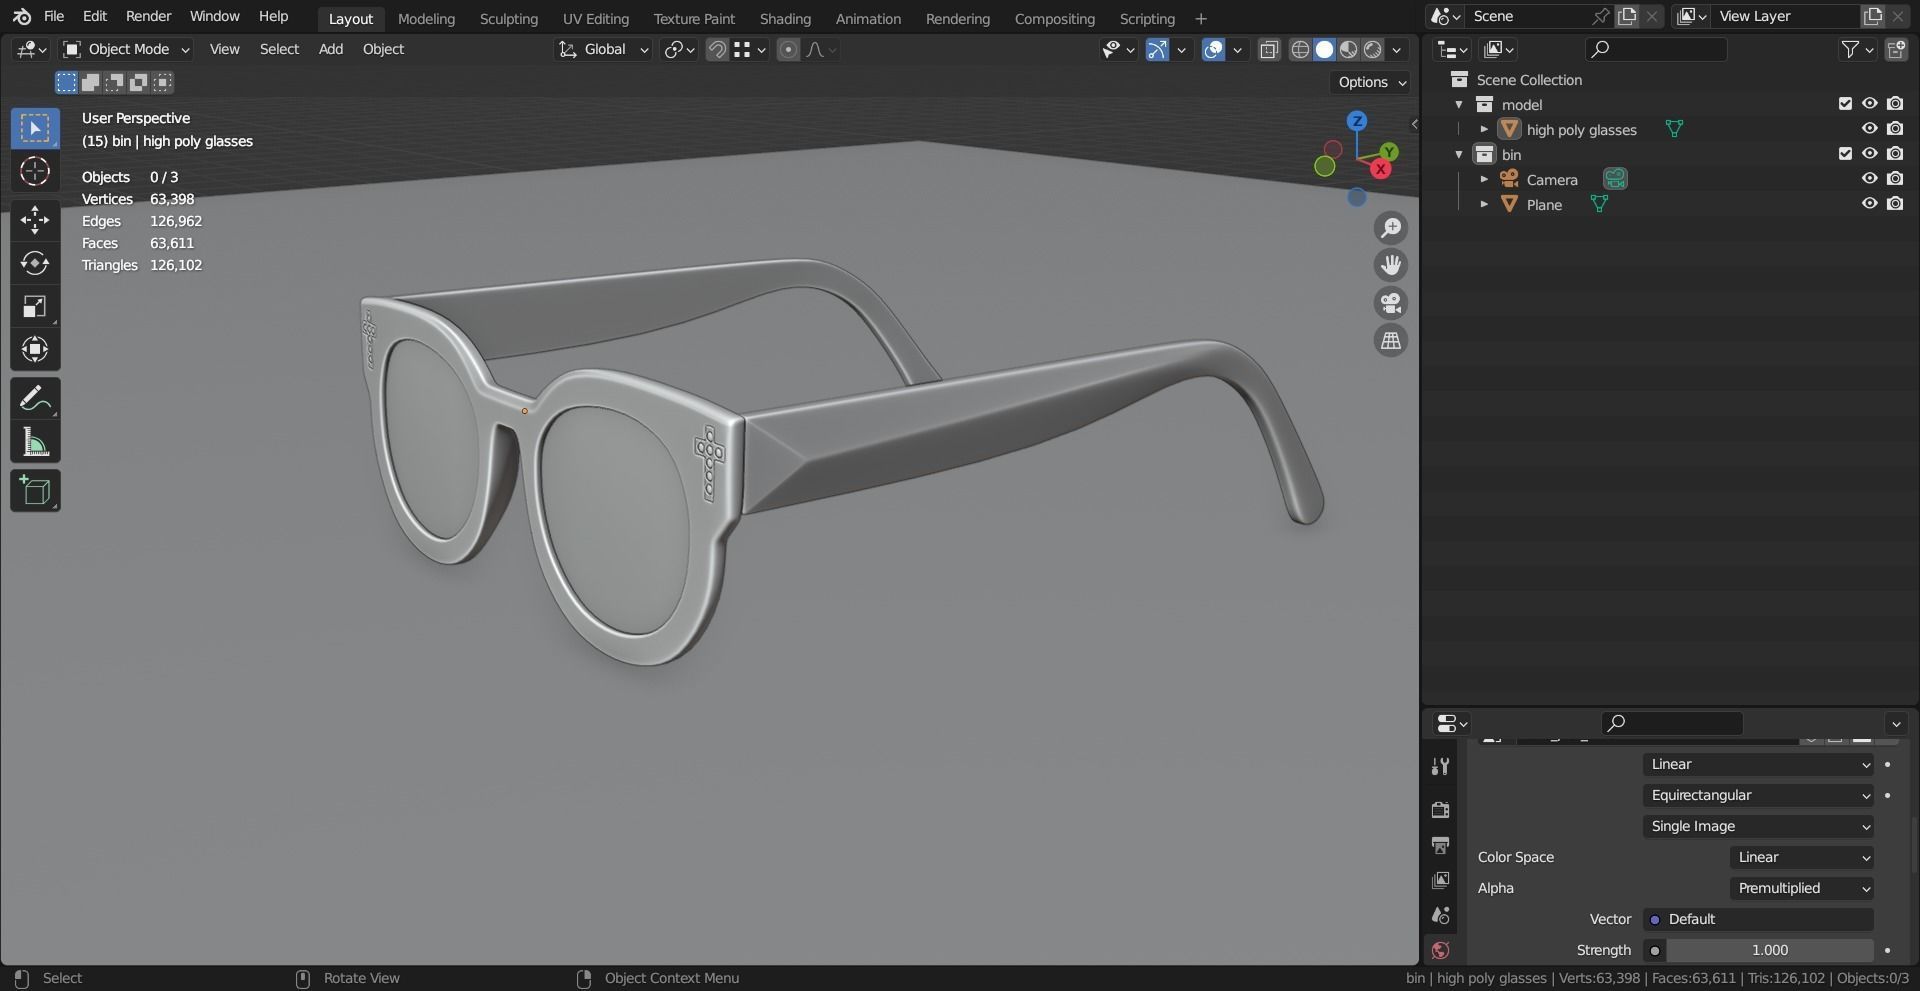Switch to rendered viewport shading
Screen dimensions: 1920x991
[x=1373, y=50]
